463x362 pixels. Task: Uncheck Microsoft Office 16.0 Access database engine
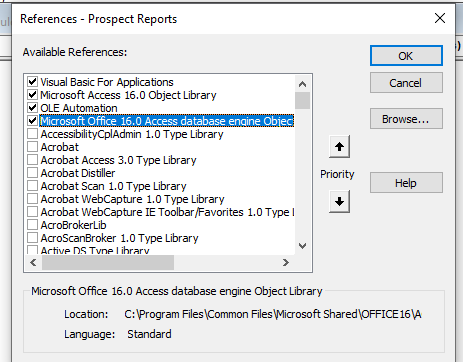pos(32,121)
